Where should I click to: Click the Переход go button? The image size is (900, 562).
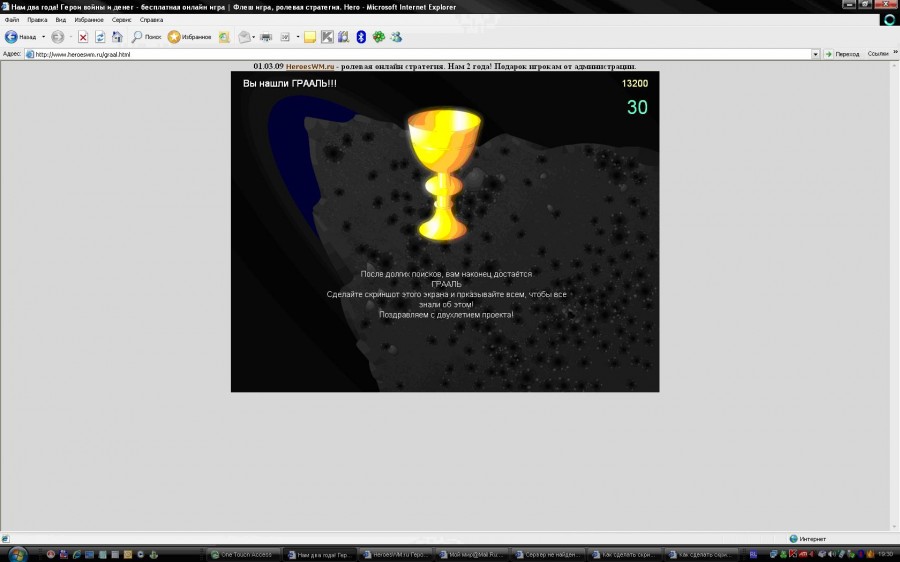[842, 54]
